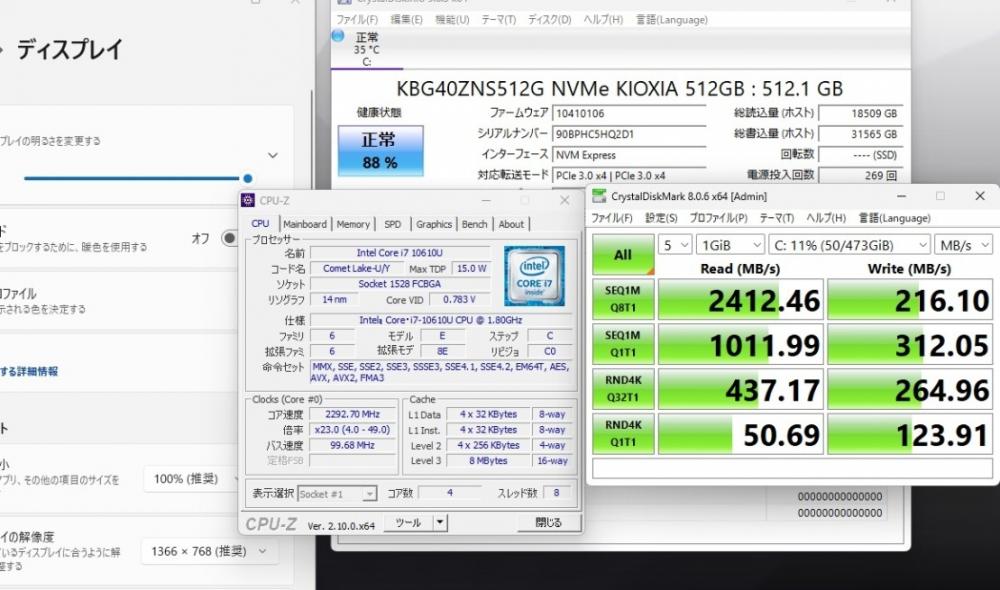Image resolution: width=1000 pixels, height=590 pixels.
Task: Open 機能(U) menu in CrystalDiskInfo
Action: [452, 20]
